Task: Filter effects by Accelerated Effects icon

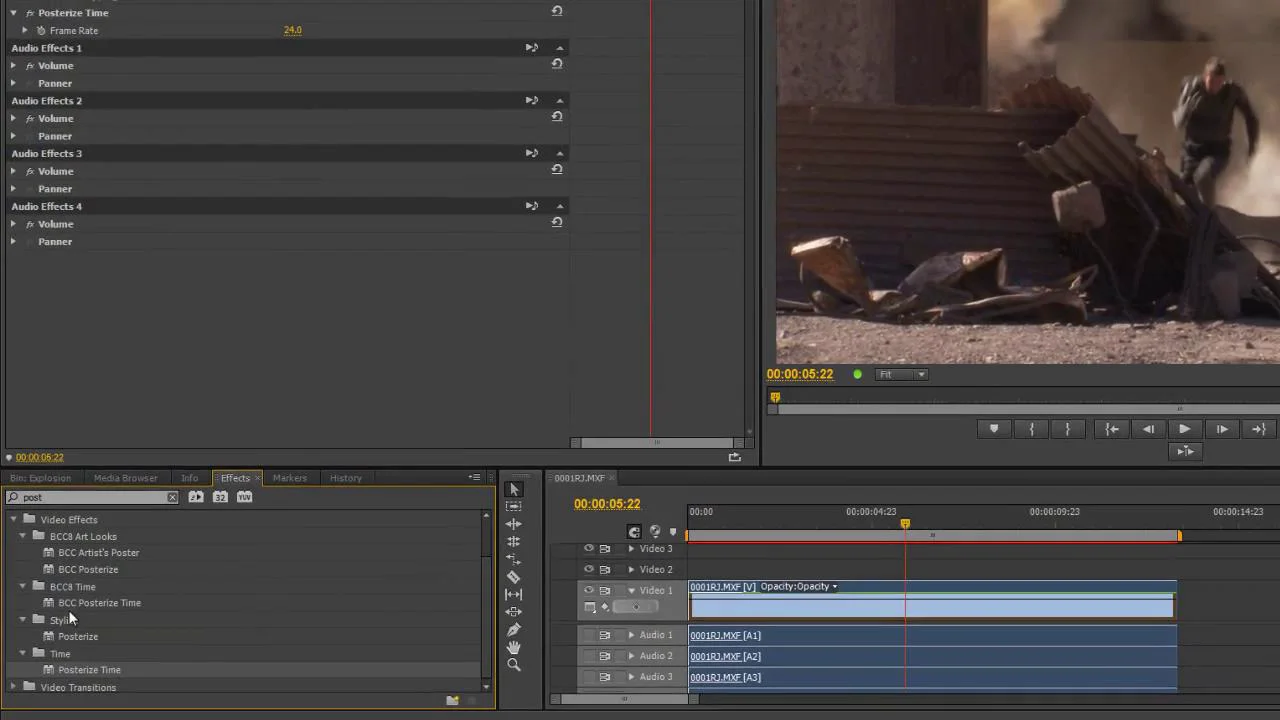Action: click(196, 497)
